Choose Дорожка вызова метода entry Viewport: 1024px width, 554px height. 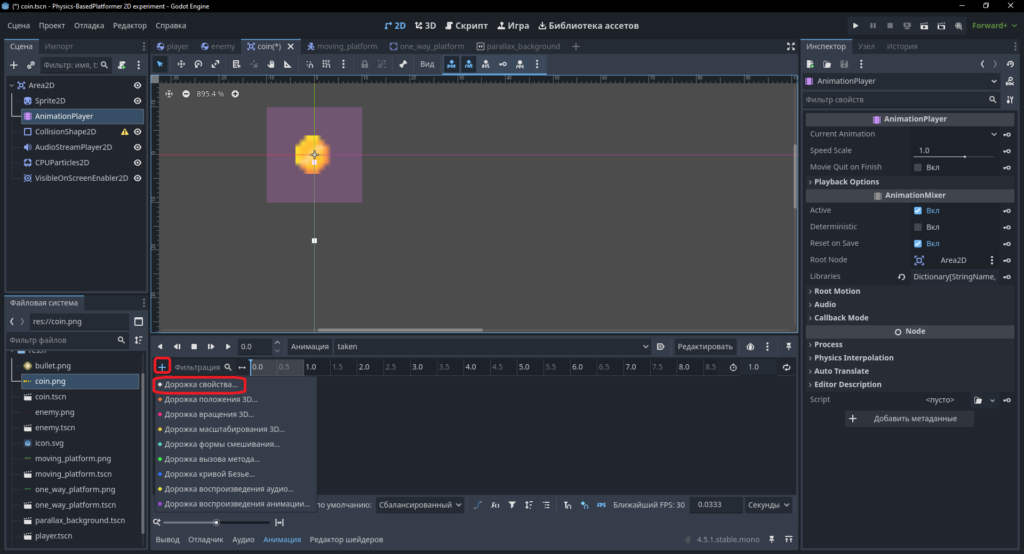[210, 459]
